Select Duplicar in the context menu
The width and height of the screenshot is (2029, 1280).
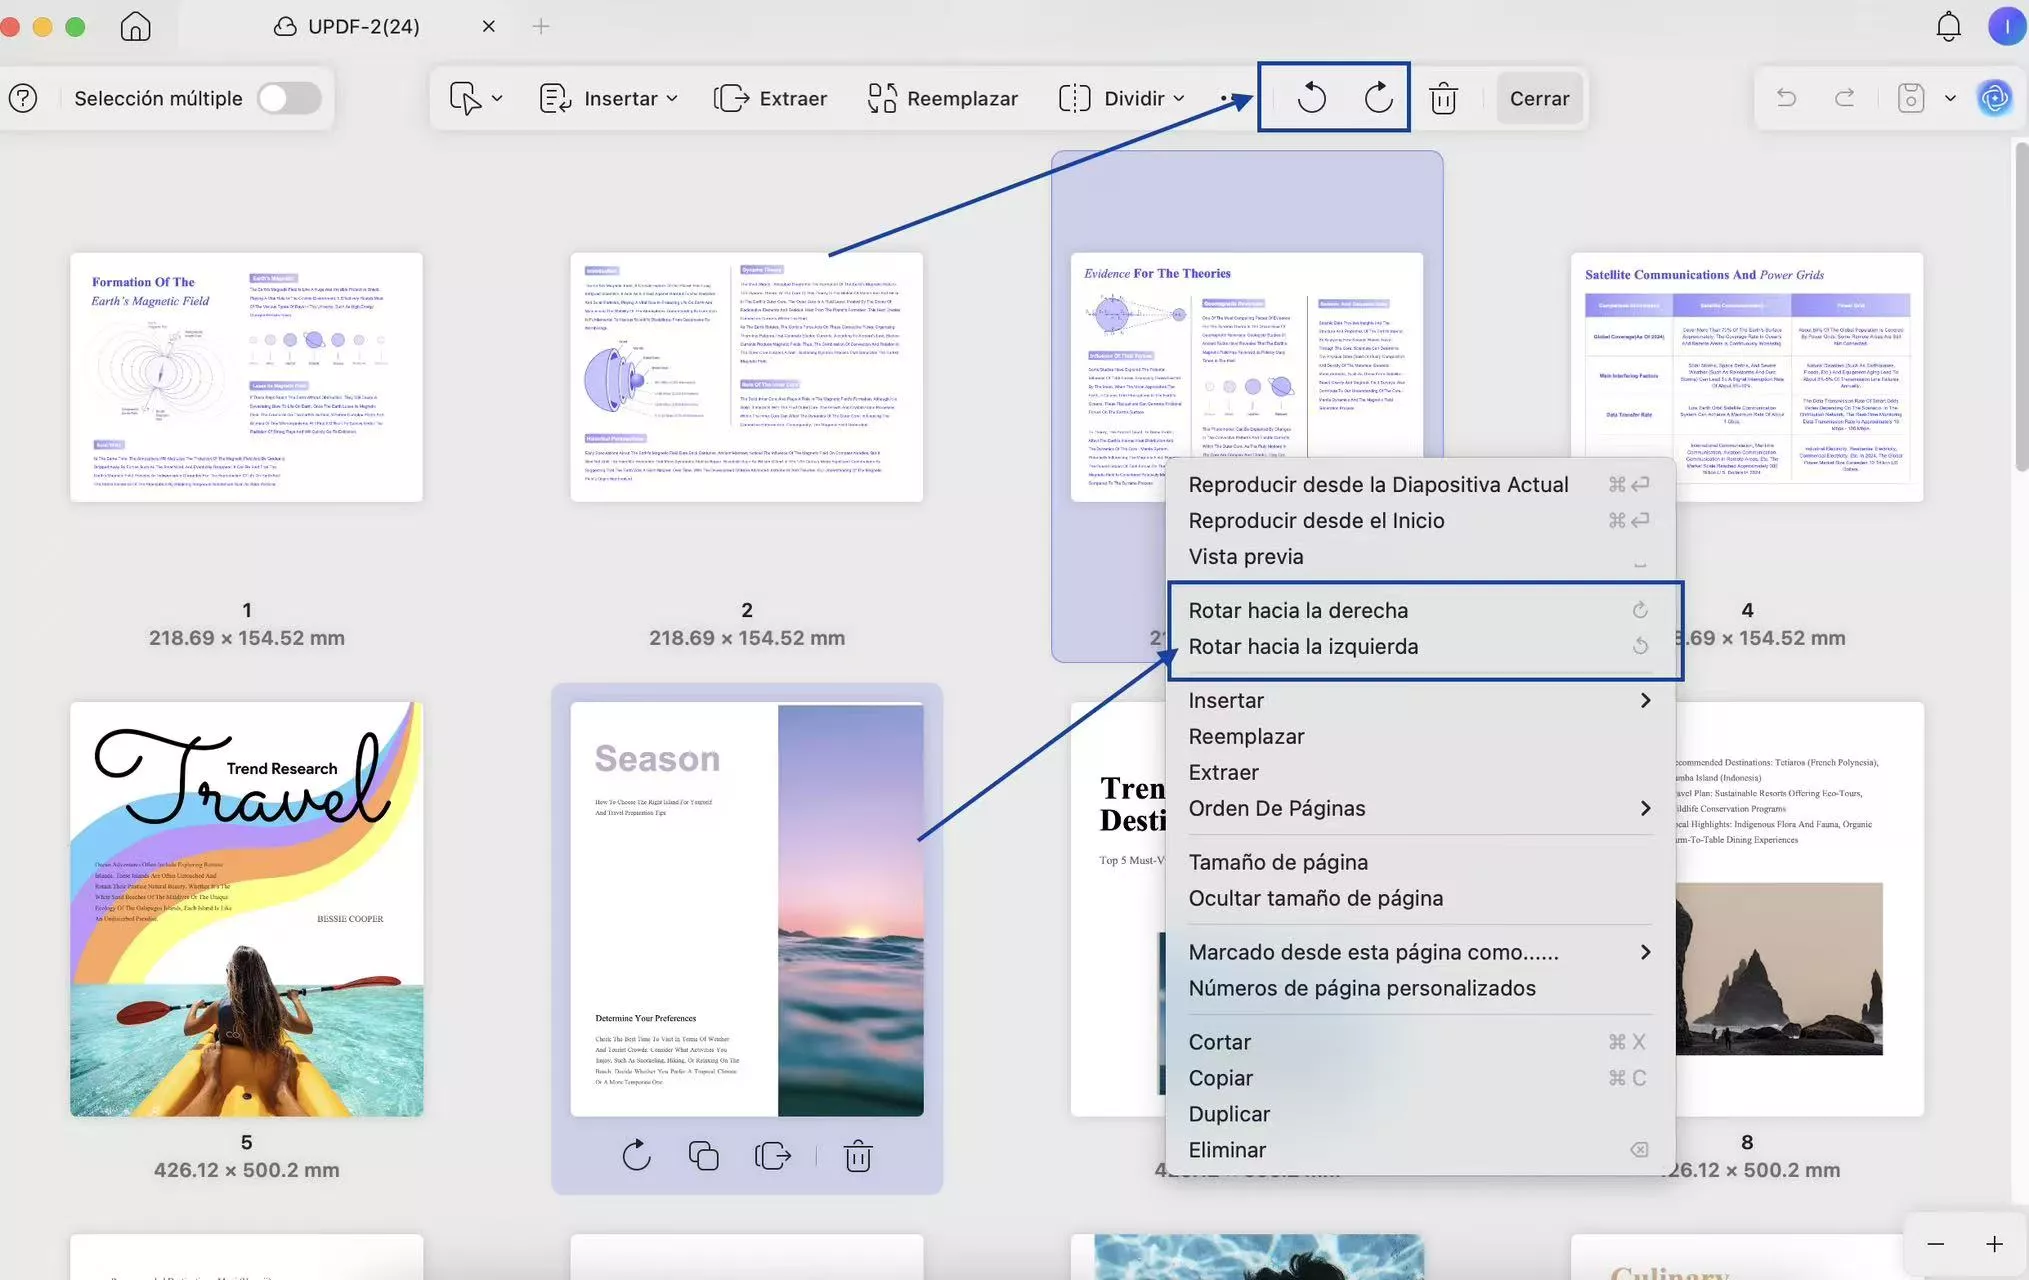(x=1229, y=1114)
